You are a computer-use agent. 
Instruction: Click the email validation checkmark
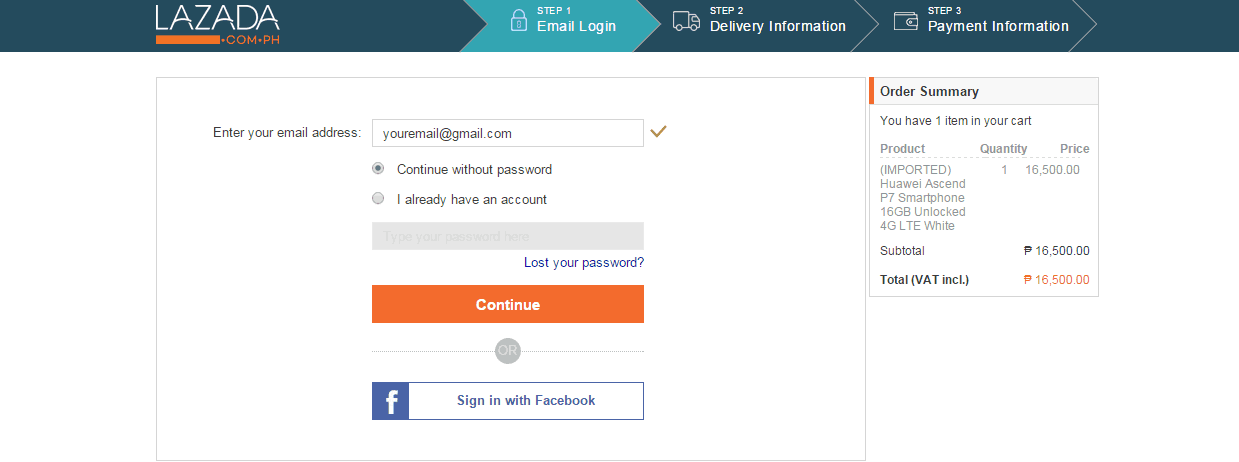(x=658, y=131)
